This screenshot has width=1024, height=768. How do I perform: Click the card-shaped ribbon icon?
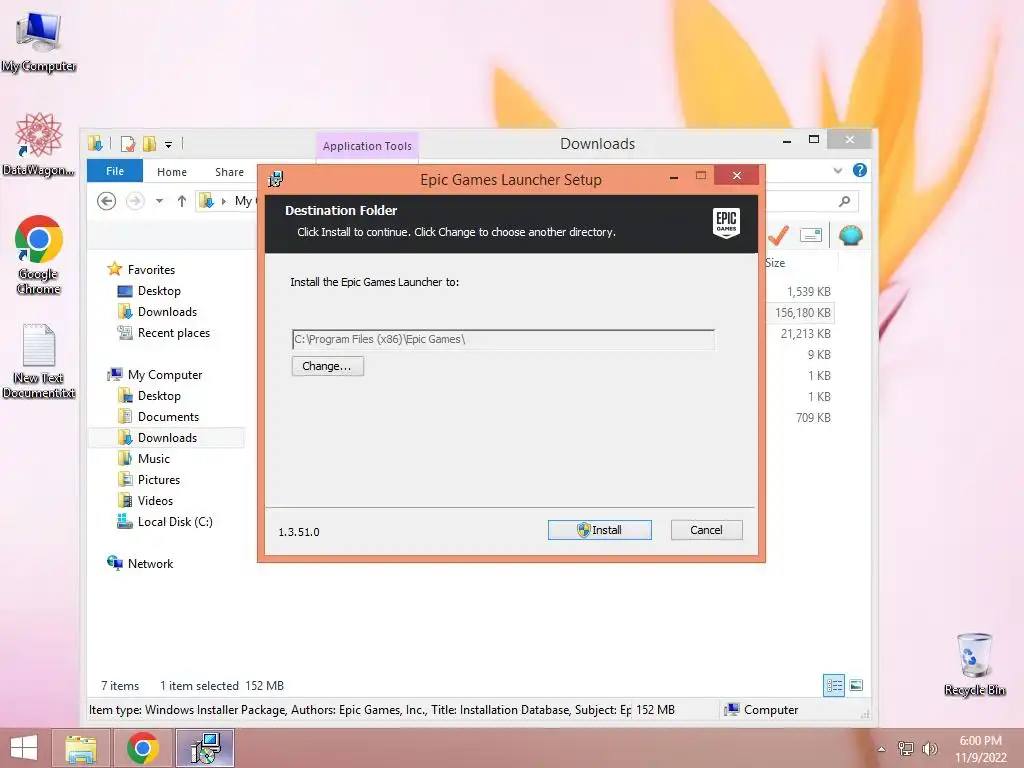point(810,235)
